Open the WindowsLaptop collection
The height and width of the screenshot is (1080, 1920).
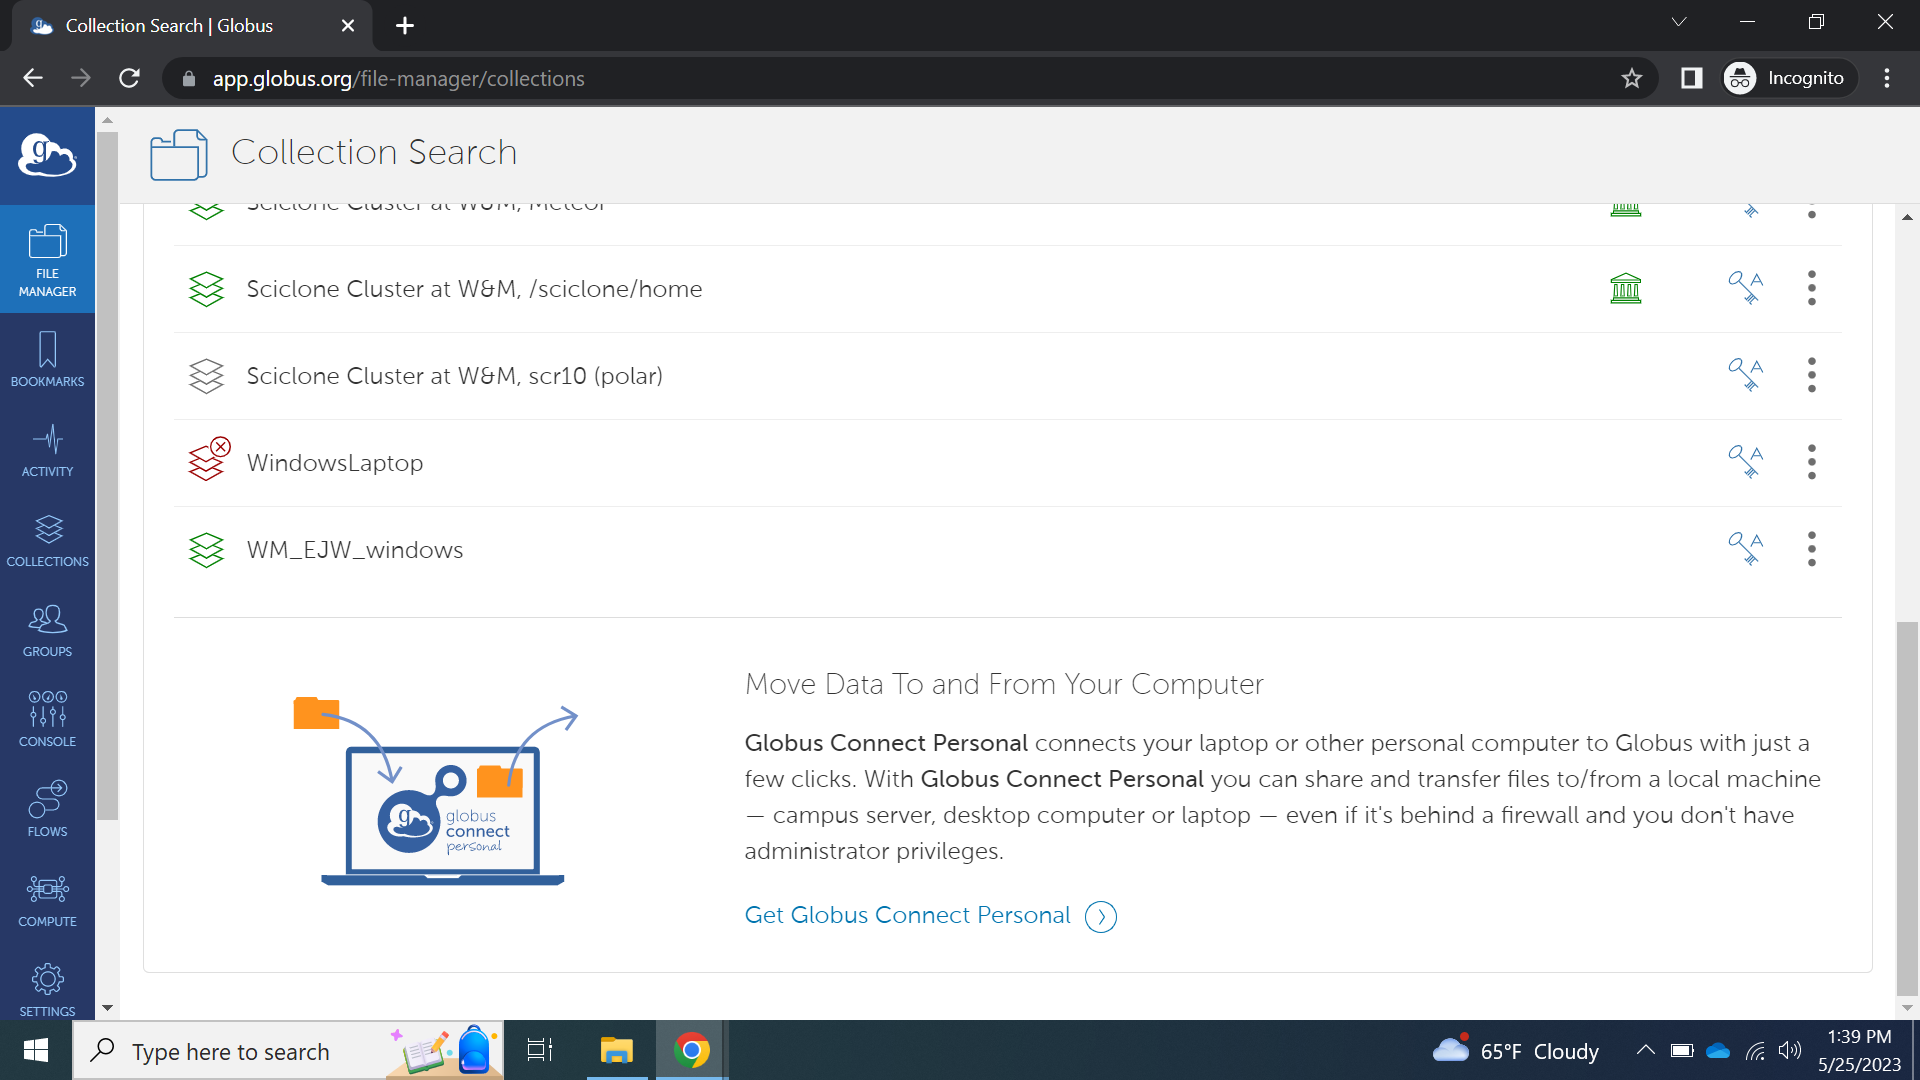pos(334,463)
